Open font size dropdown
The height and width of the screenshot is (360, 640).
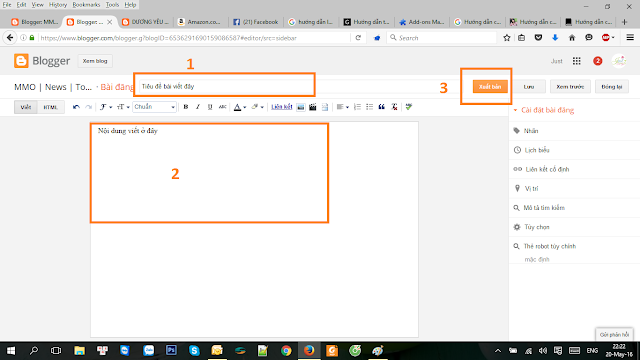[x=123, y=107]
